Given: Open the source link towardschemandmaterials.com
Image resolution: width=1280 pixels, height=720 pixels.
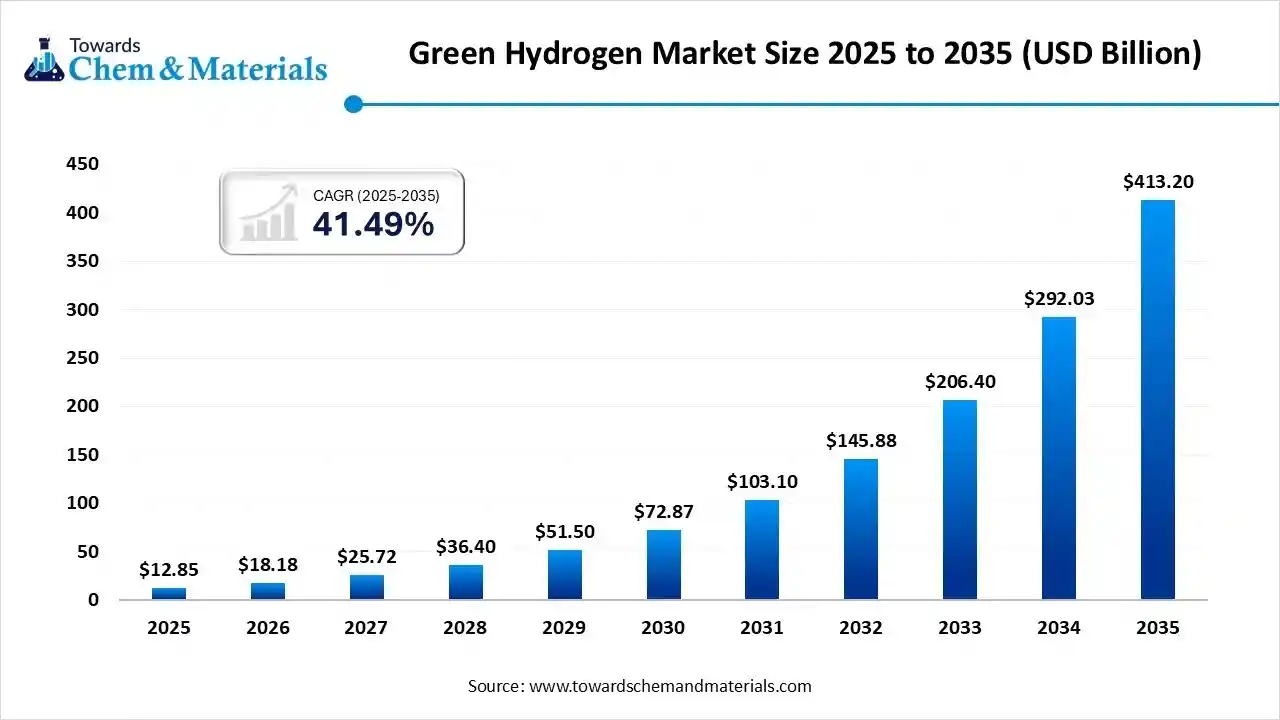Looking at the screenshot, I should point(668,686).
